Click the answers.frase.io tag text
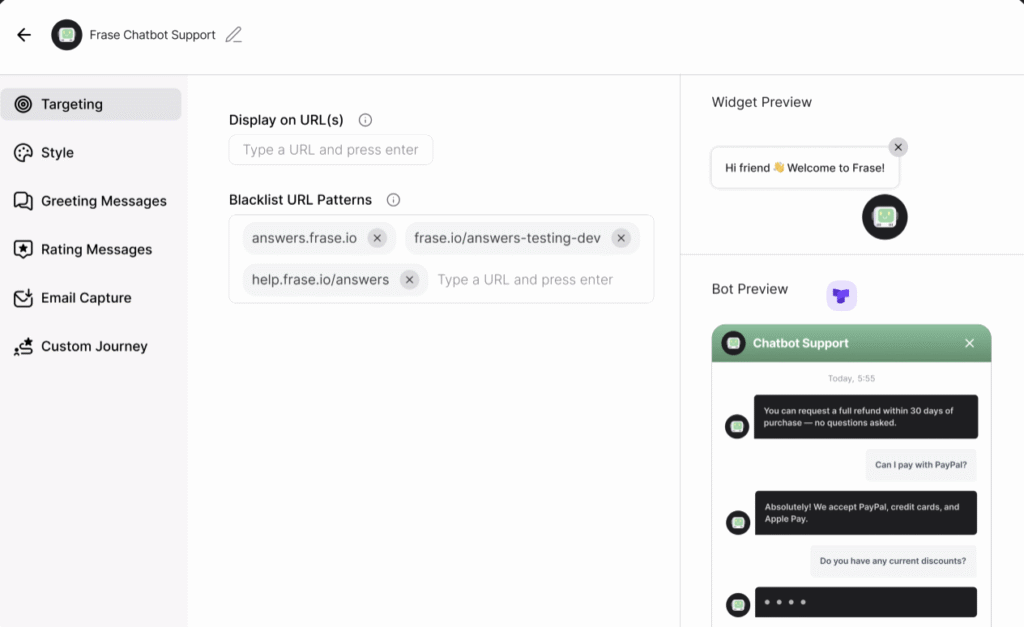The height and width of the screenshot is (627, 1024). (304, 238)
